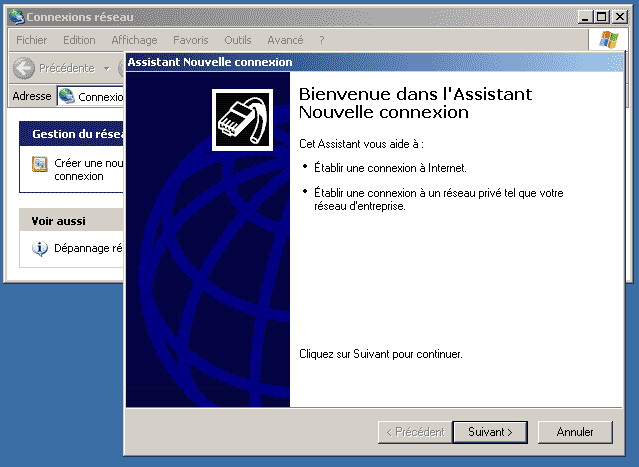Click the heading 'Bienvenue dans l'Assistant Nouvelle connexion'
The image size is (639, 467).
coord(415,103)
